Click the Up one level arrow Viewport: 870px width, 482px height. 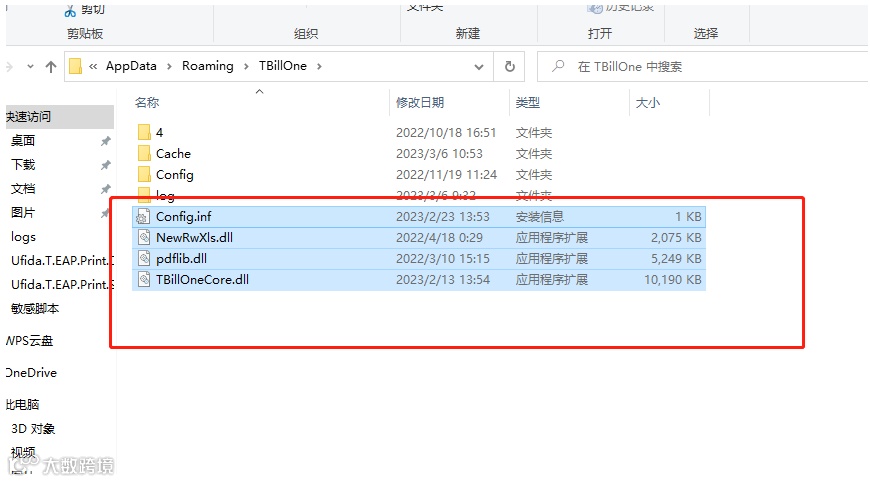[x=51, y=67]
